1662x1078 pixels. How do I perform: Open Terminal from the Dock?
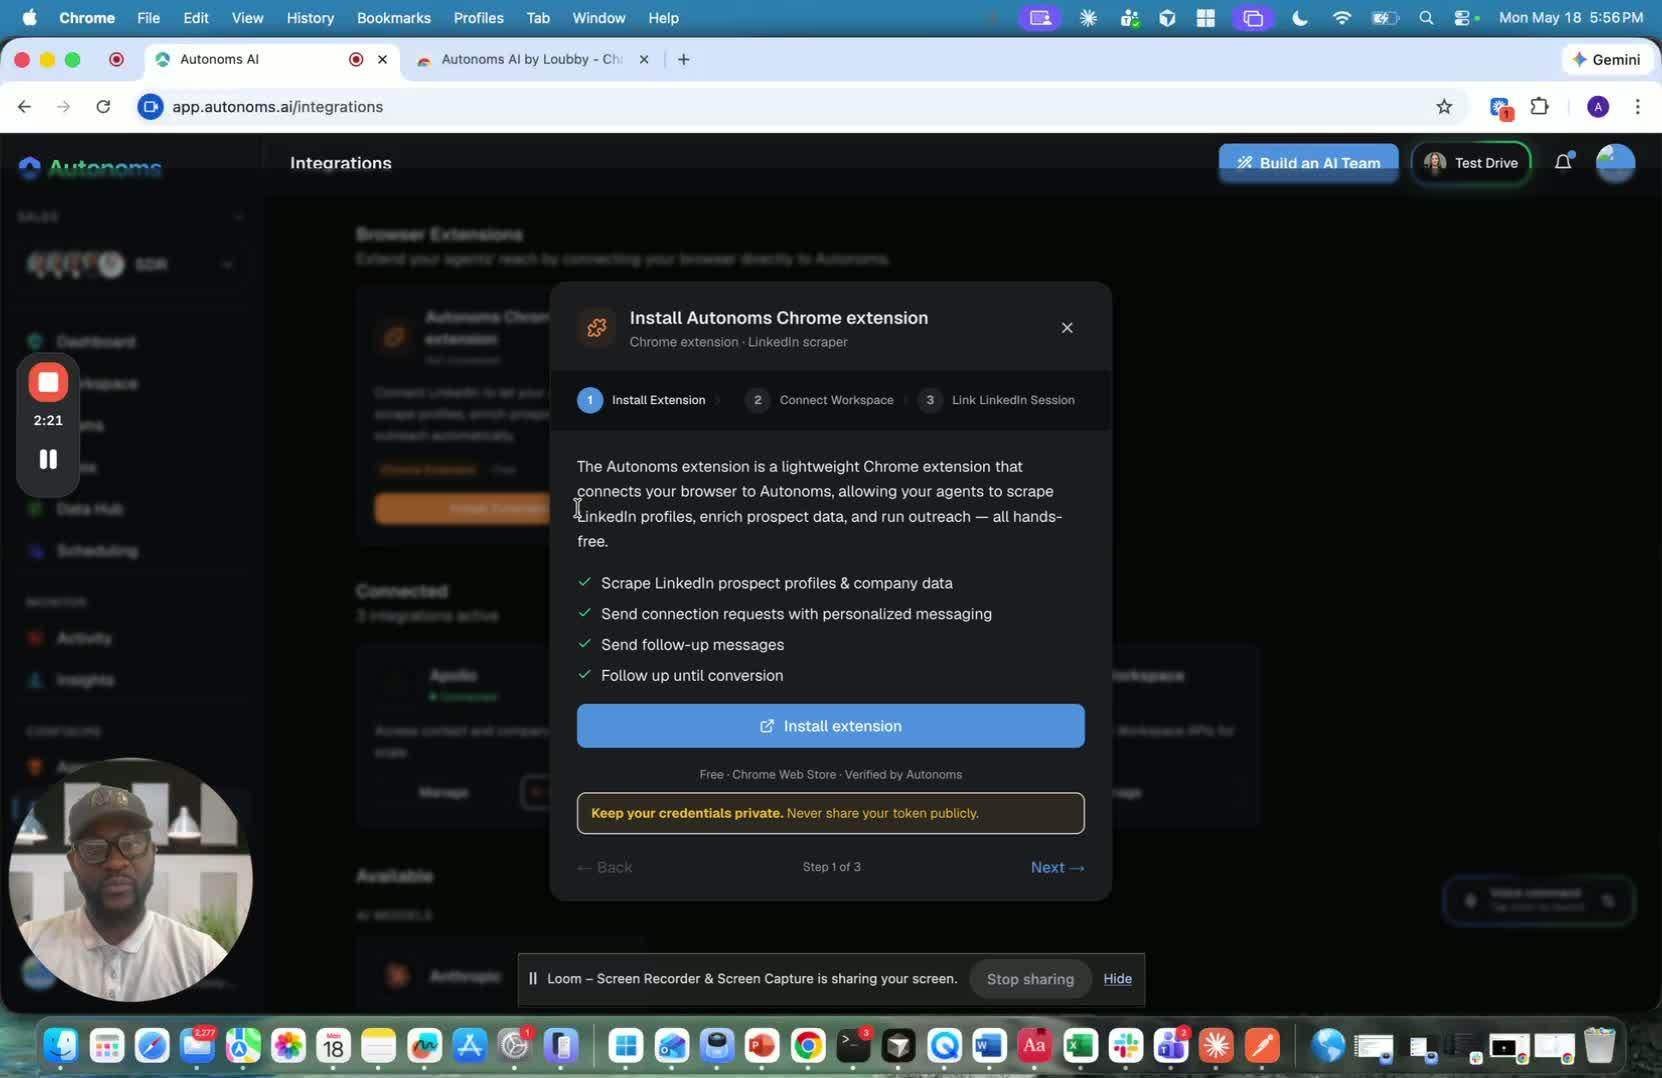click(853, 1046)
